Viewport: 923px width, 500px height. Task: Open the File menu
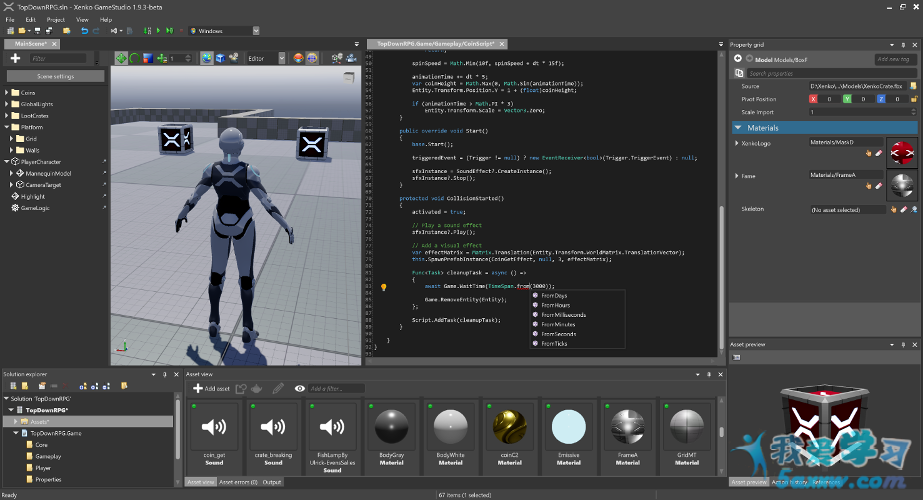10,19
